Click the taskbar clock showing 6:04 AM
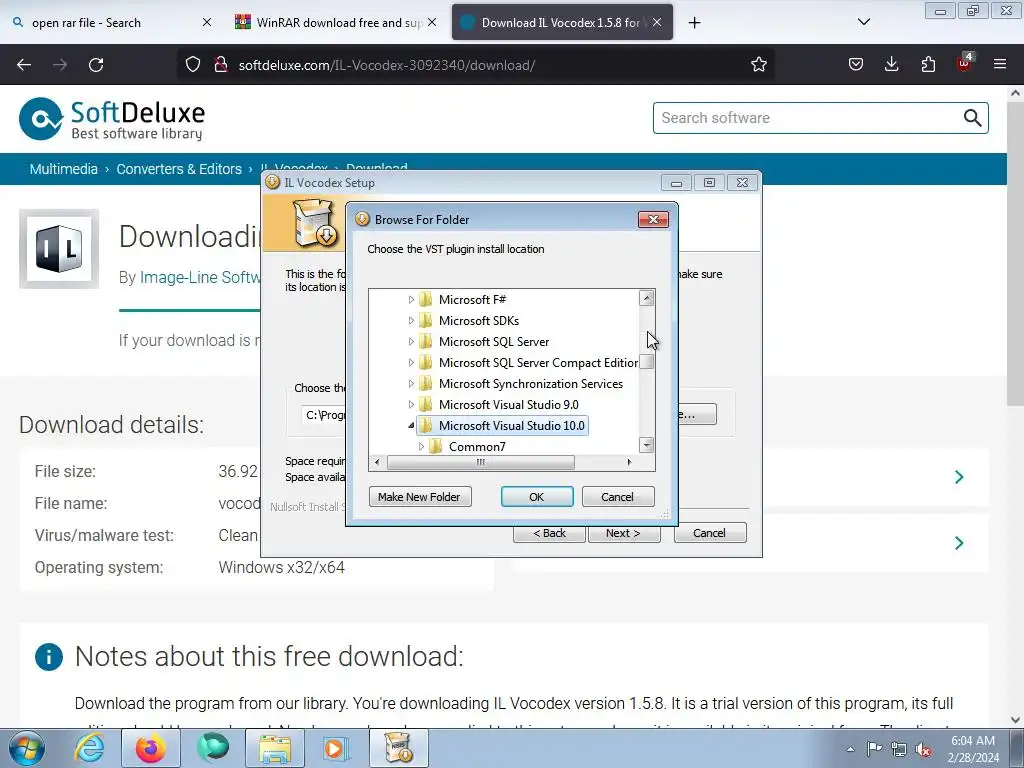Image resolution: width=1024 pixels, height=768 pixels. point(973,749)
